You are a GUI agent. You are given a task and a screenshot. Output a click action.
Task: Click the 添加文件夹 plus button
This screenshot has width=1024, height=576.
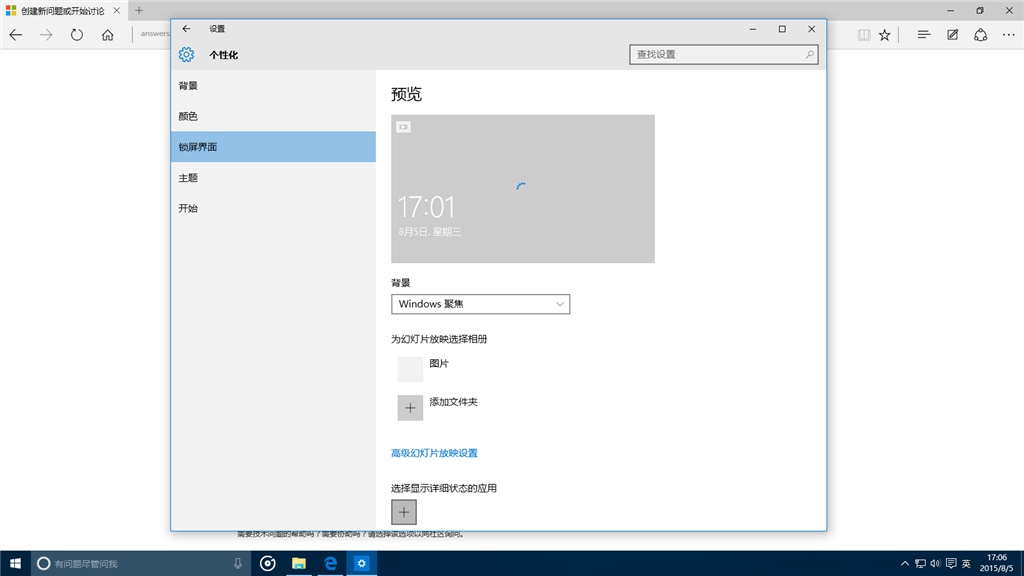tap(410, 408)
